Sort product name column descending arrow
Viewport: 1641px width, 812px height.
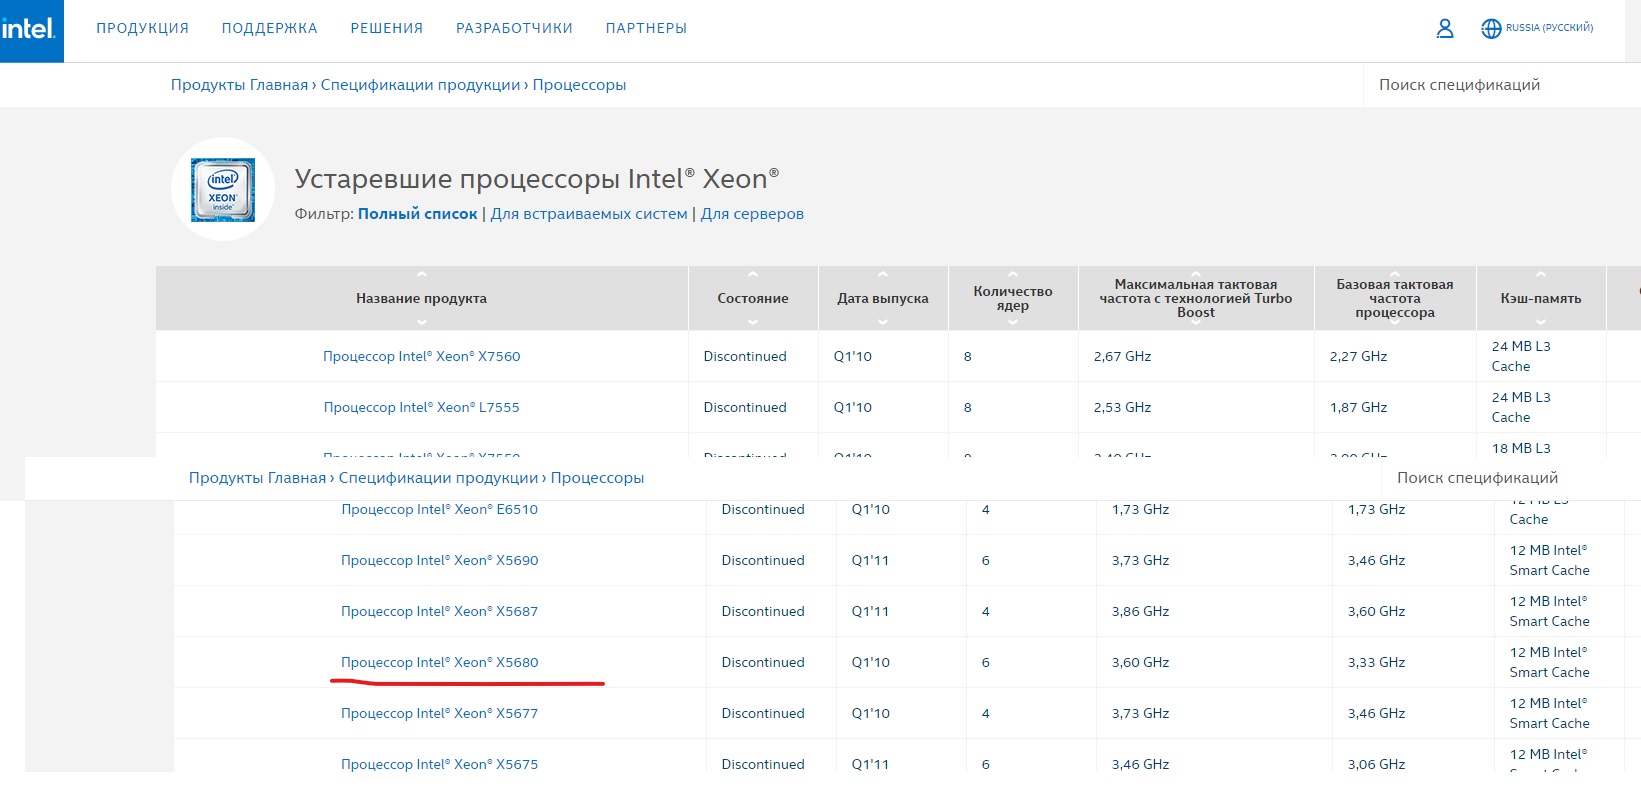[x=421, y=322]
